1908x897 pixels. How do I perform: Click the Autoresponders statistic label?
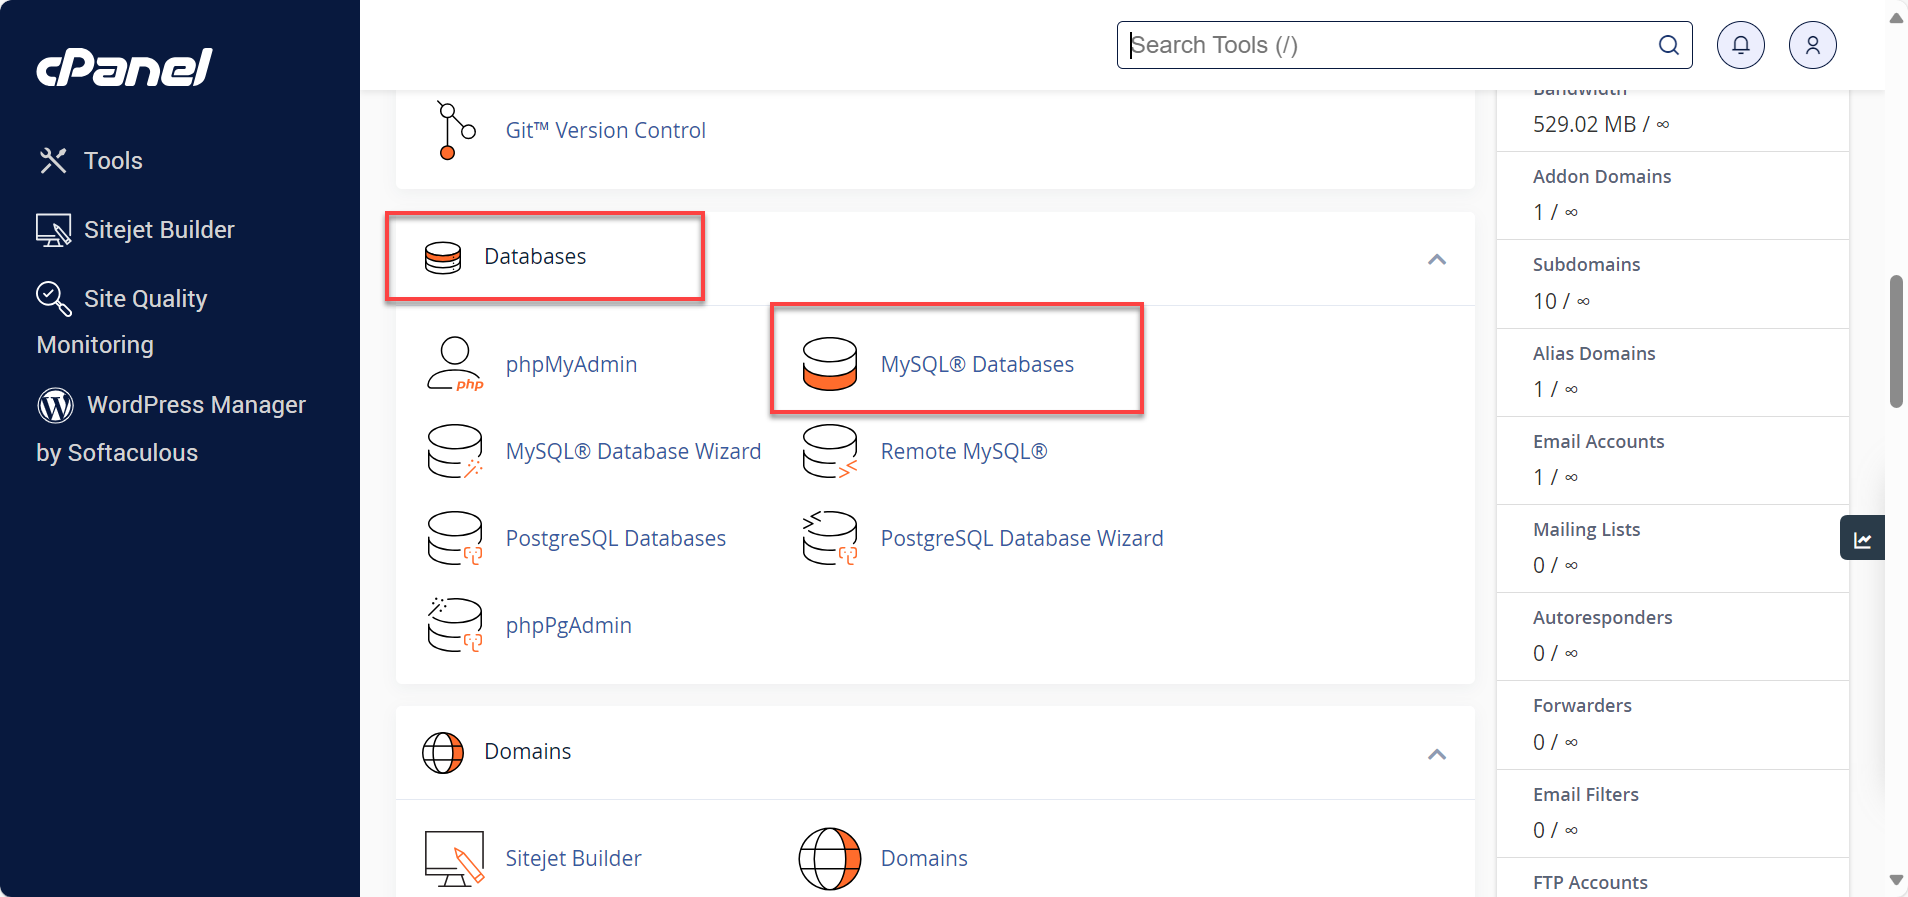point(1602,617)
